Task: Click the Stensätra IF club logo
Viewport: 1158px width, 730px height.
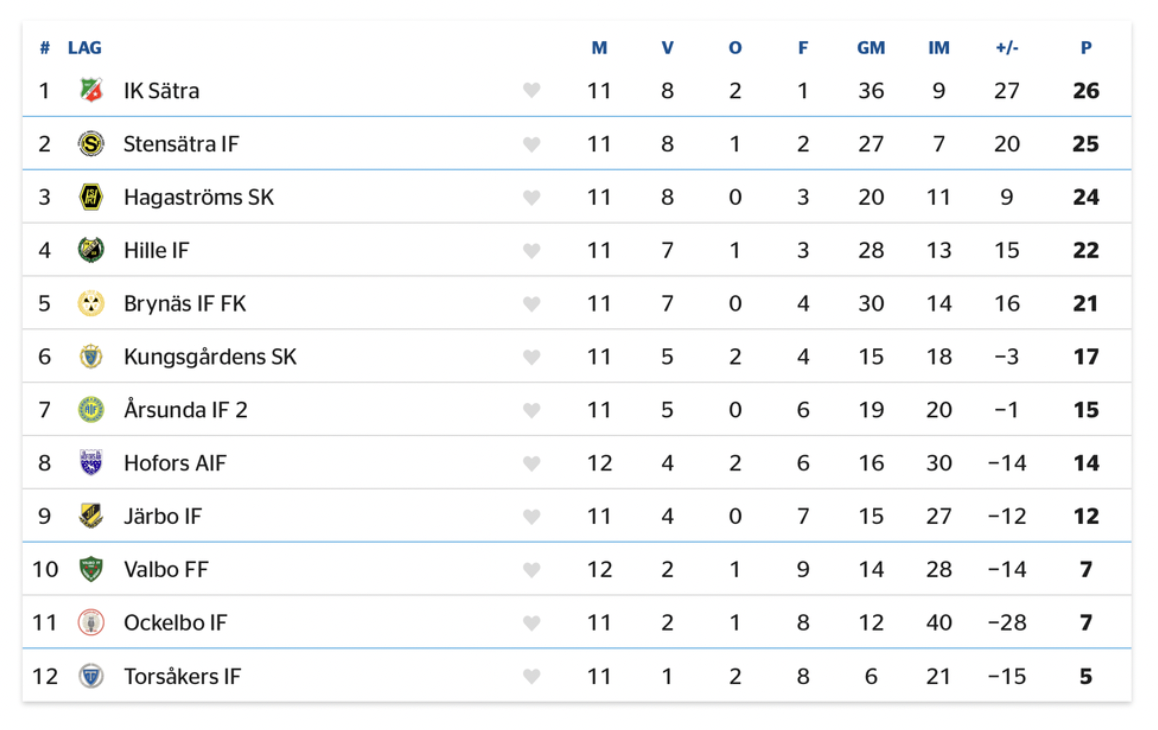Action: point(91,143)
